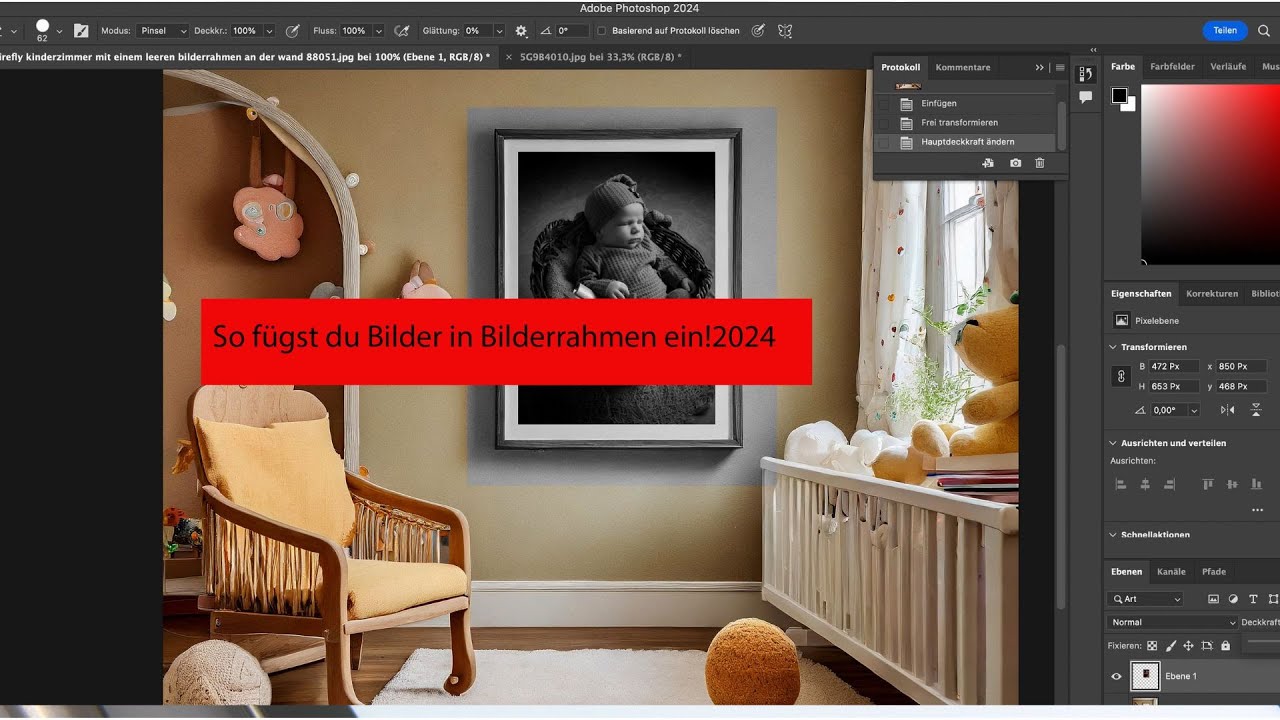Click the brush angle icon

click(546, 31)
